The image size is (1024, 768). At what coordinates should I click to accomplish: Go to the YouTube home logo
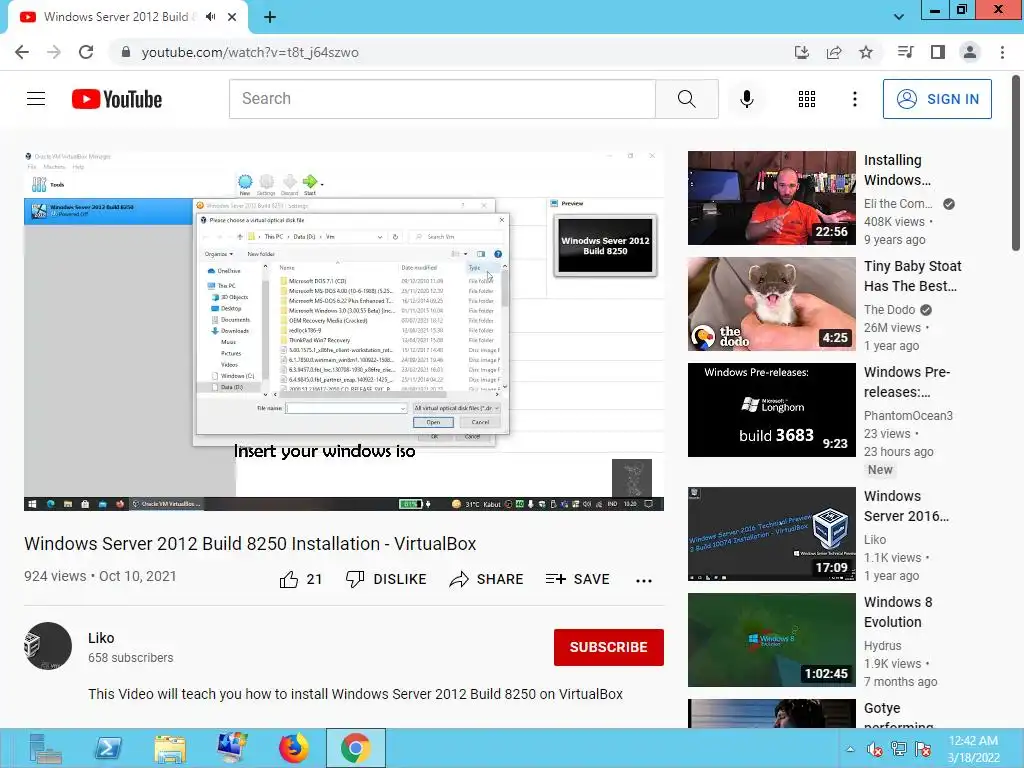click(117, 99)
